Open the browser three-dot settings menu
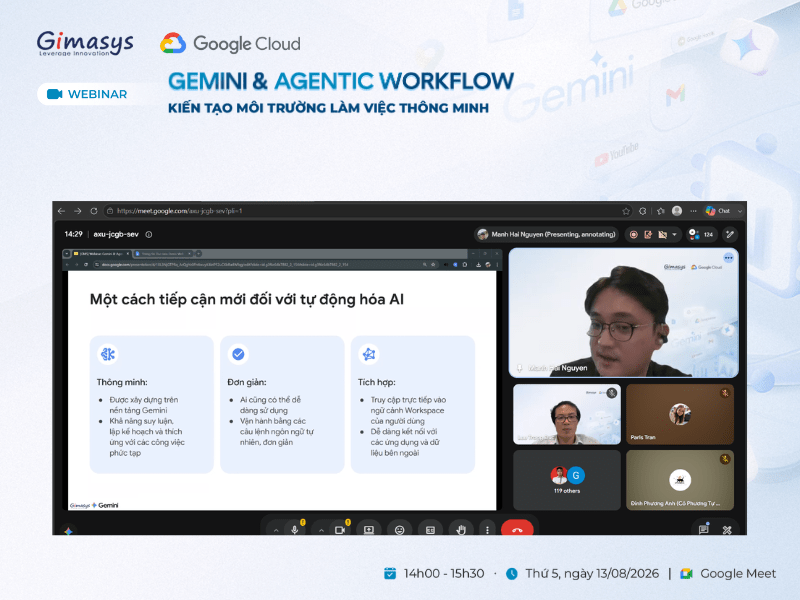This screenshot has height=600, width=800. point(693,211)
